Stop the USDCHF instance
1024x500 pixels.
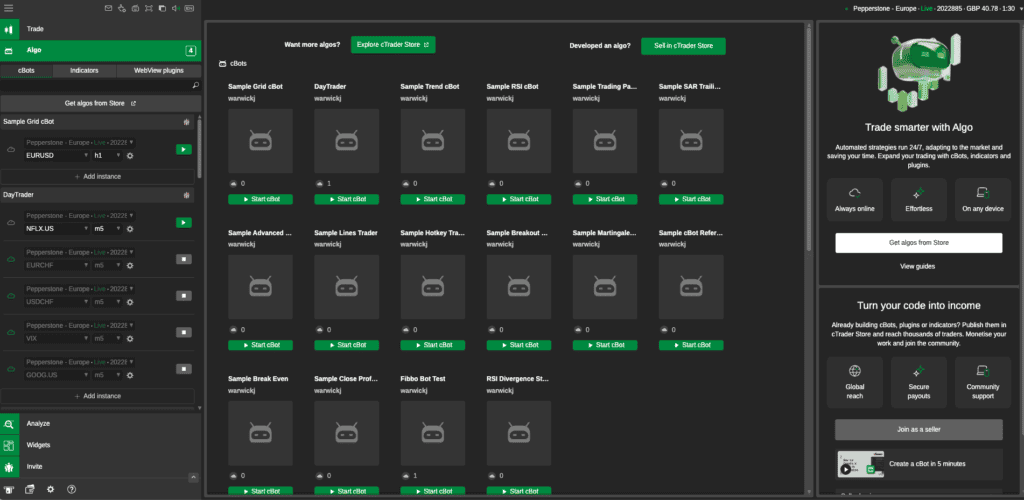click(184, 296)
